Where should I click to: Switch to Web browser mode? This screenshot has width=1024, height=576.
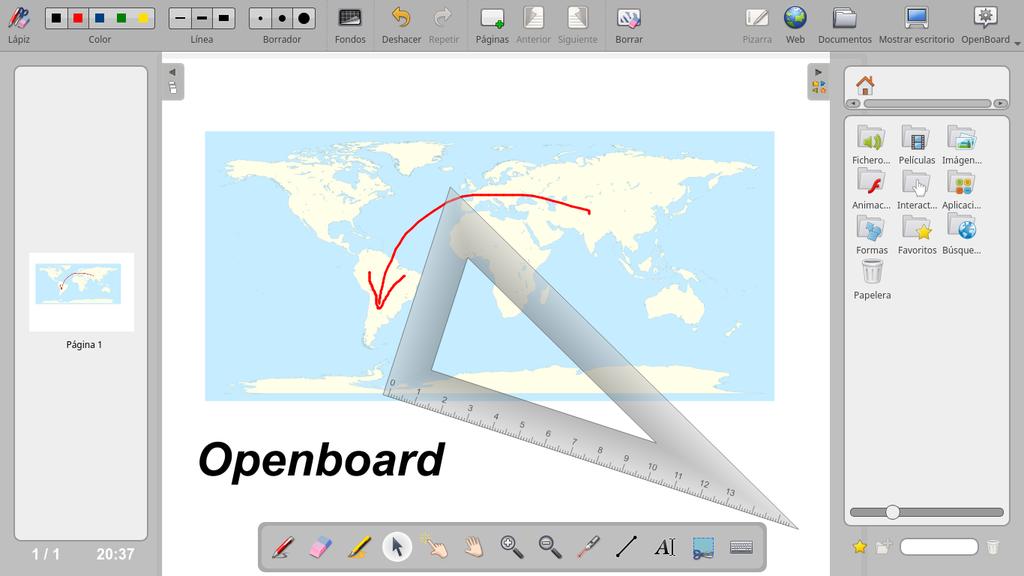(795, 25)
